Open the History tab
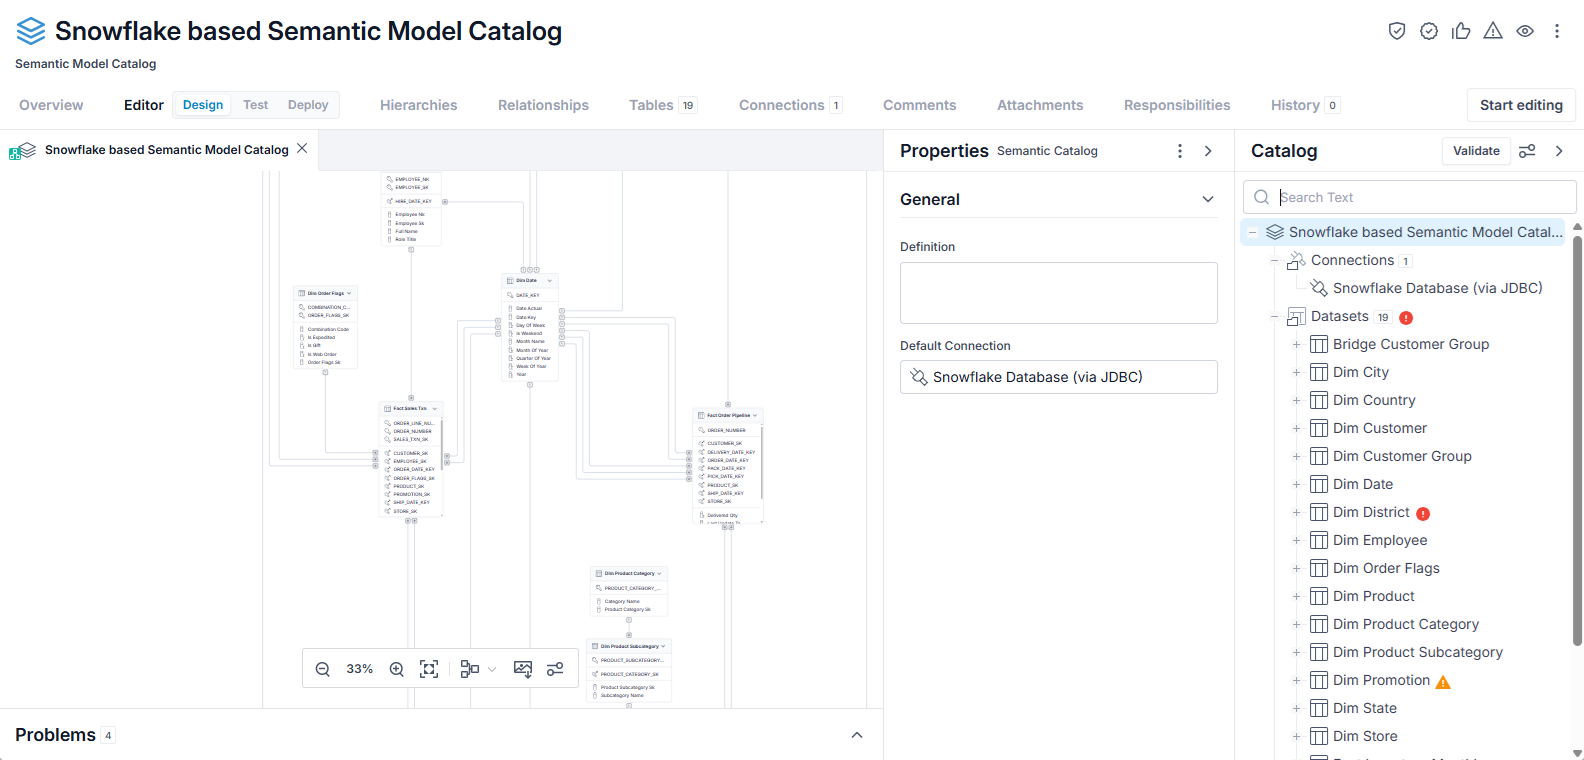The image size is (1584, 760). click(x=1305, y=105)
